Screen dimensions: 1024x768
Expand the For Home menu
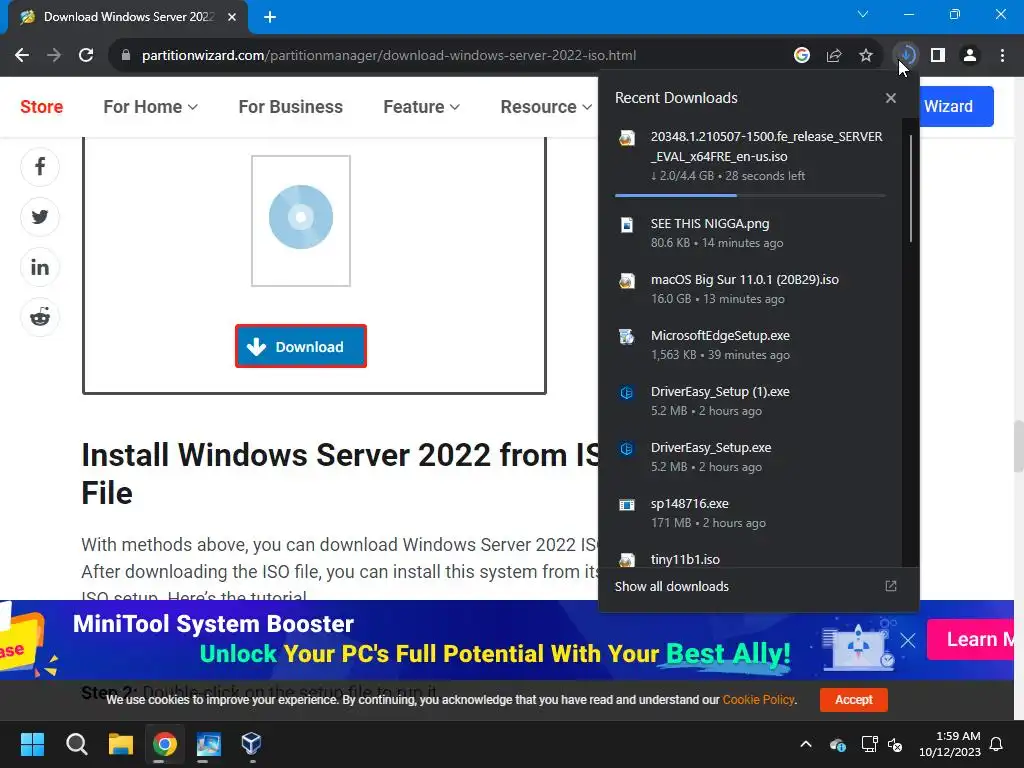(x=150, y=106)
